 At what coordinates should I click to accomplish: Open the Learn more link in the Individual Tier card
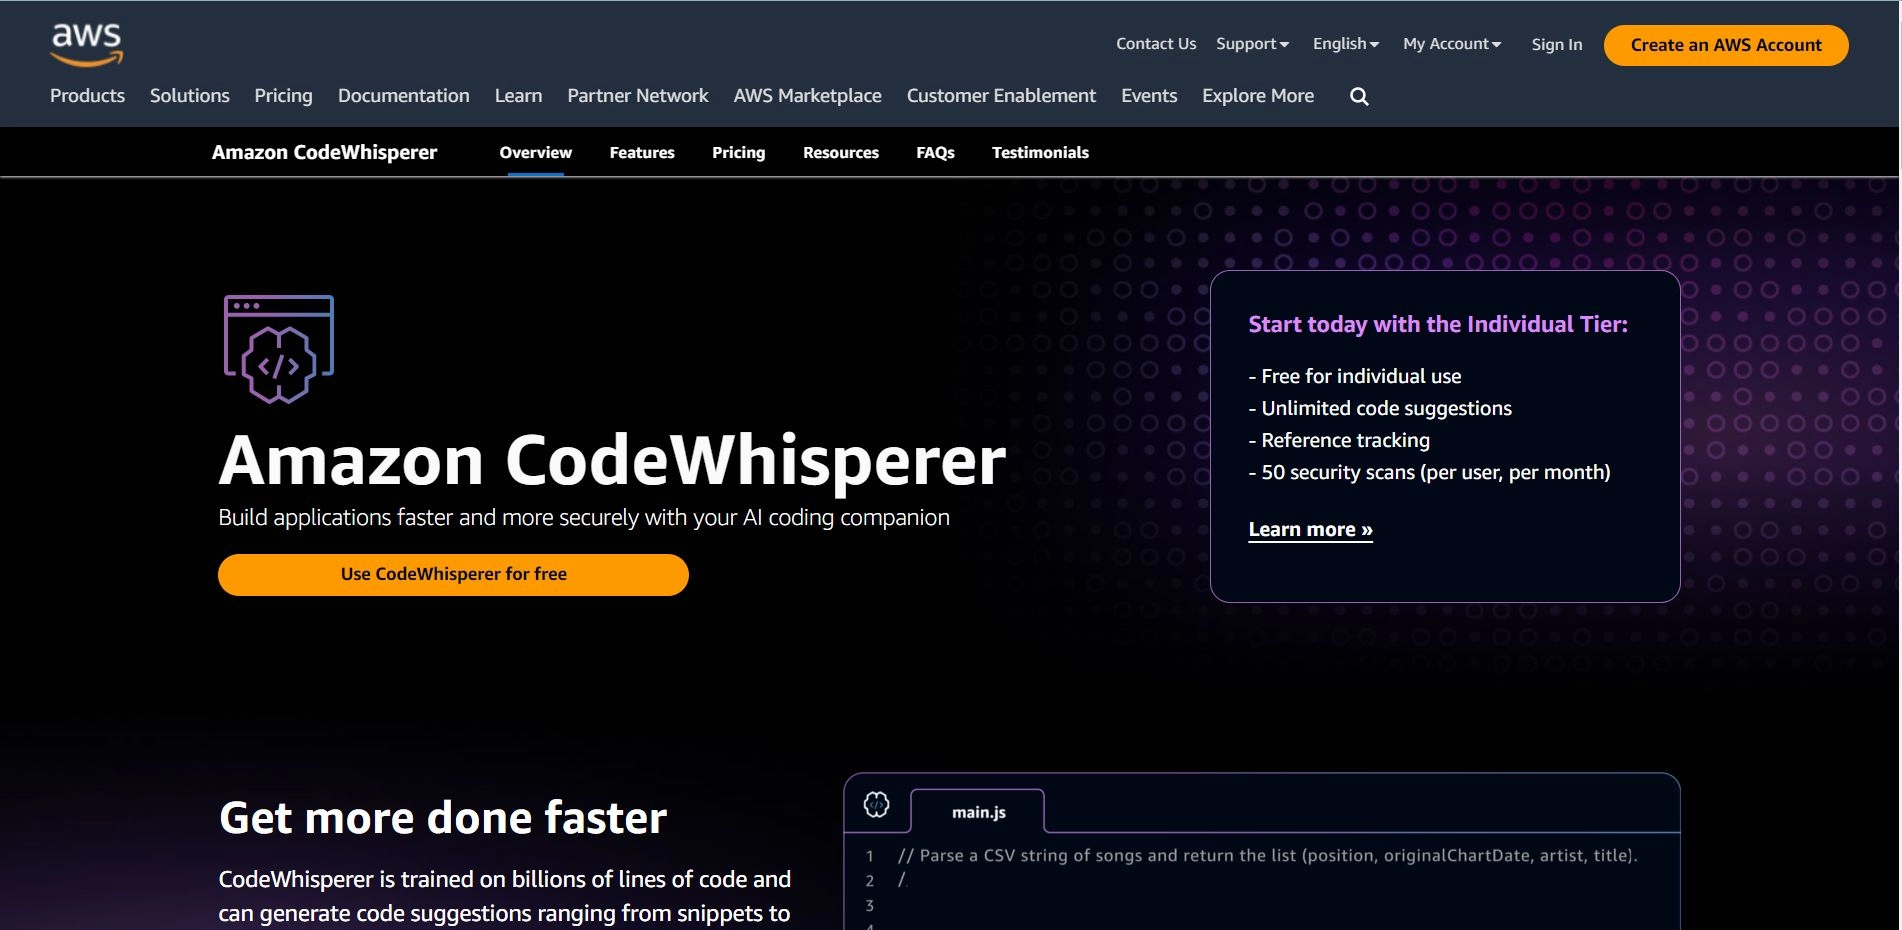pos(1310,529)
